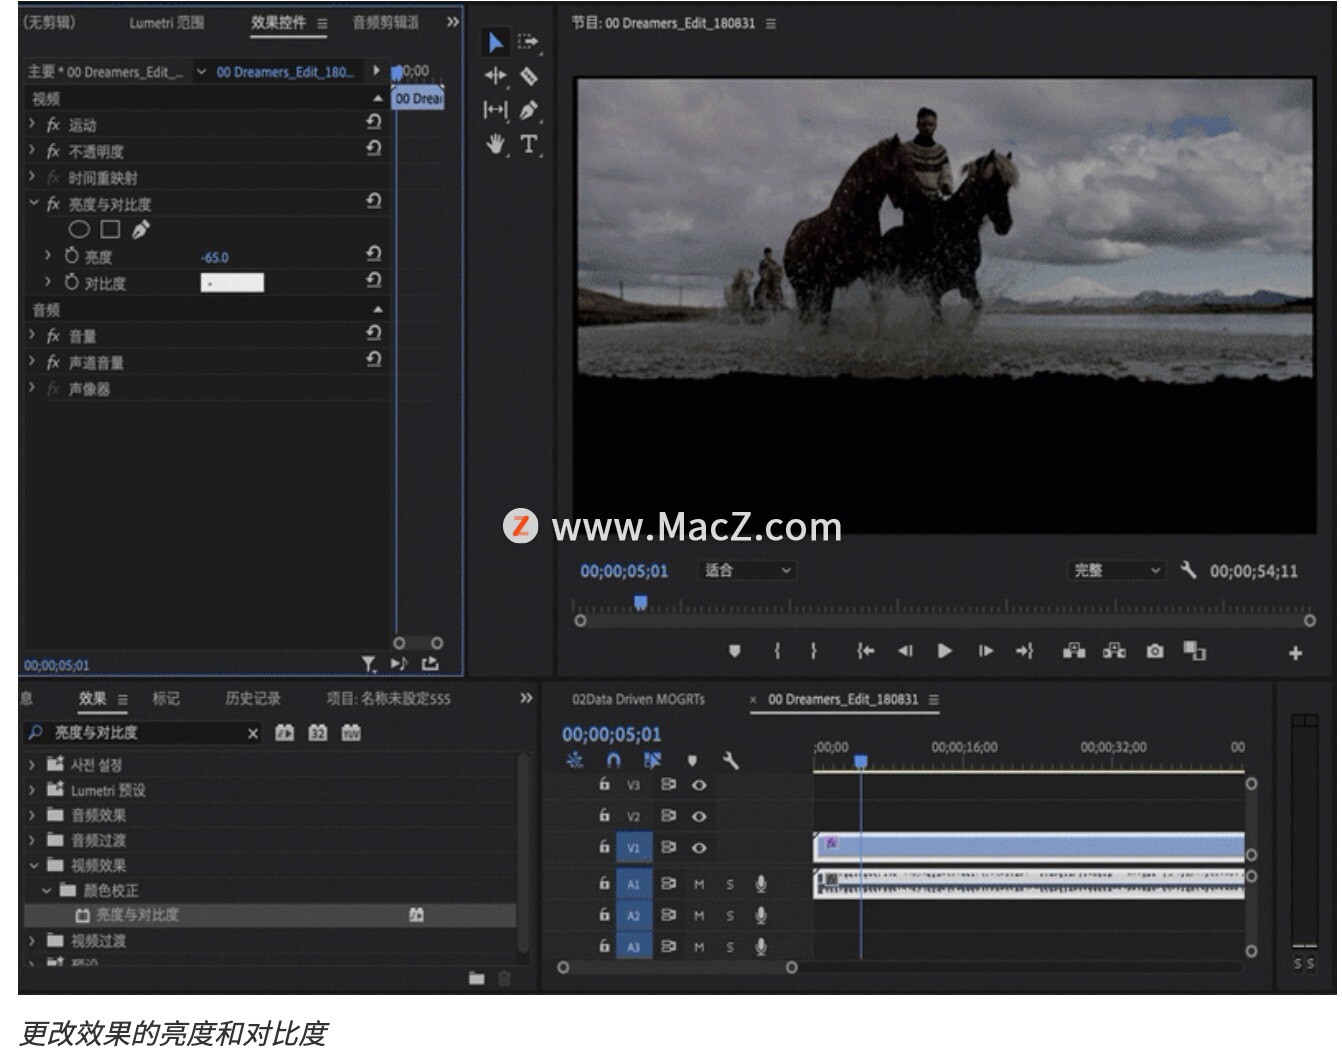
Task: Toggle the 亮度与对比度 fx on/off
Action: pyautogui.click(x=53, y=204)
